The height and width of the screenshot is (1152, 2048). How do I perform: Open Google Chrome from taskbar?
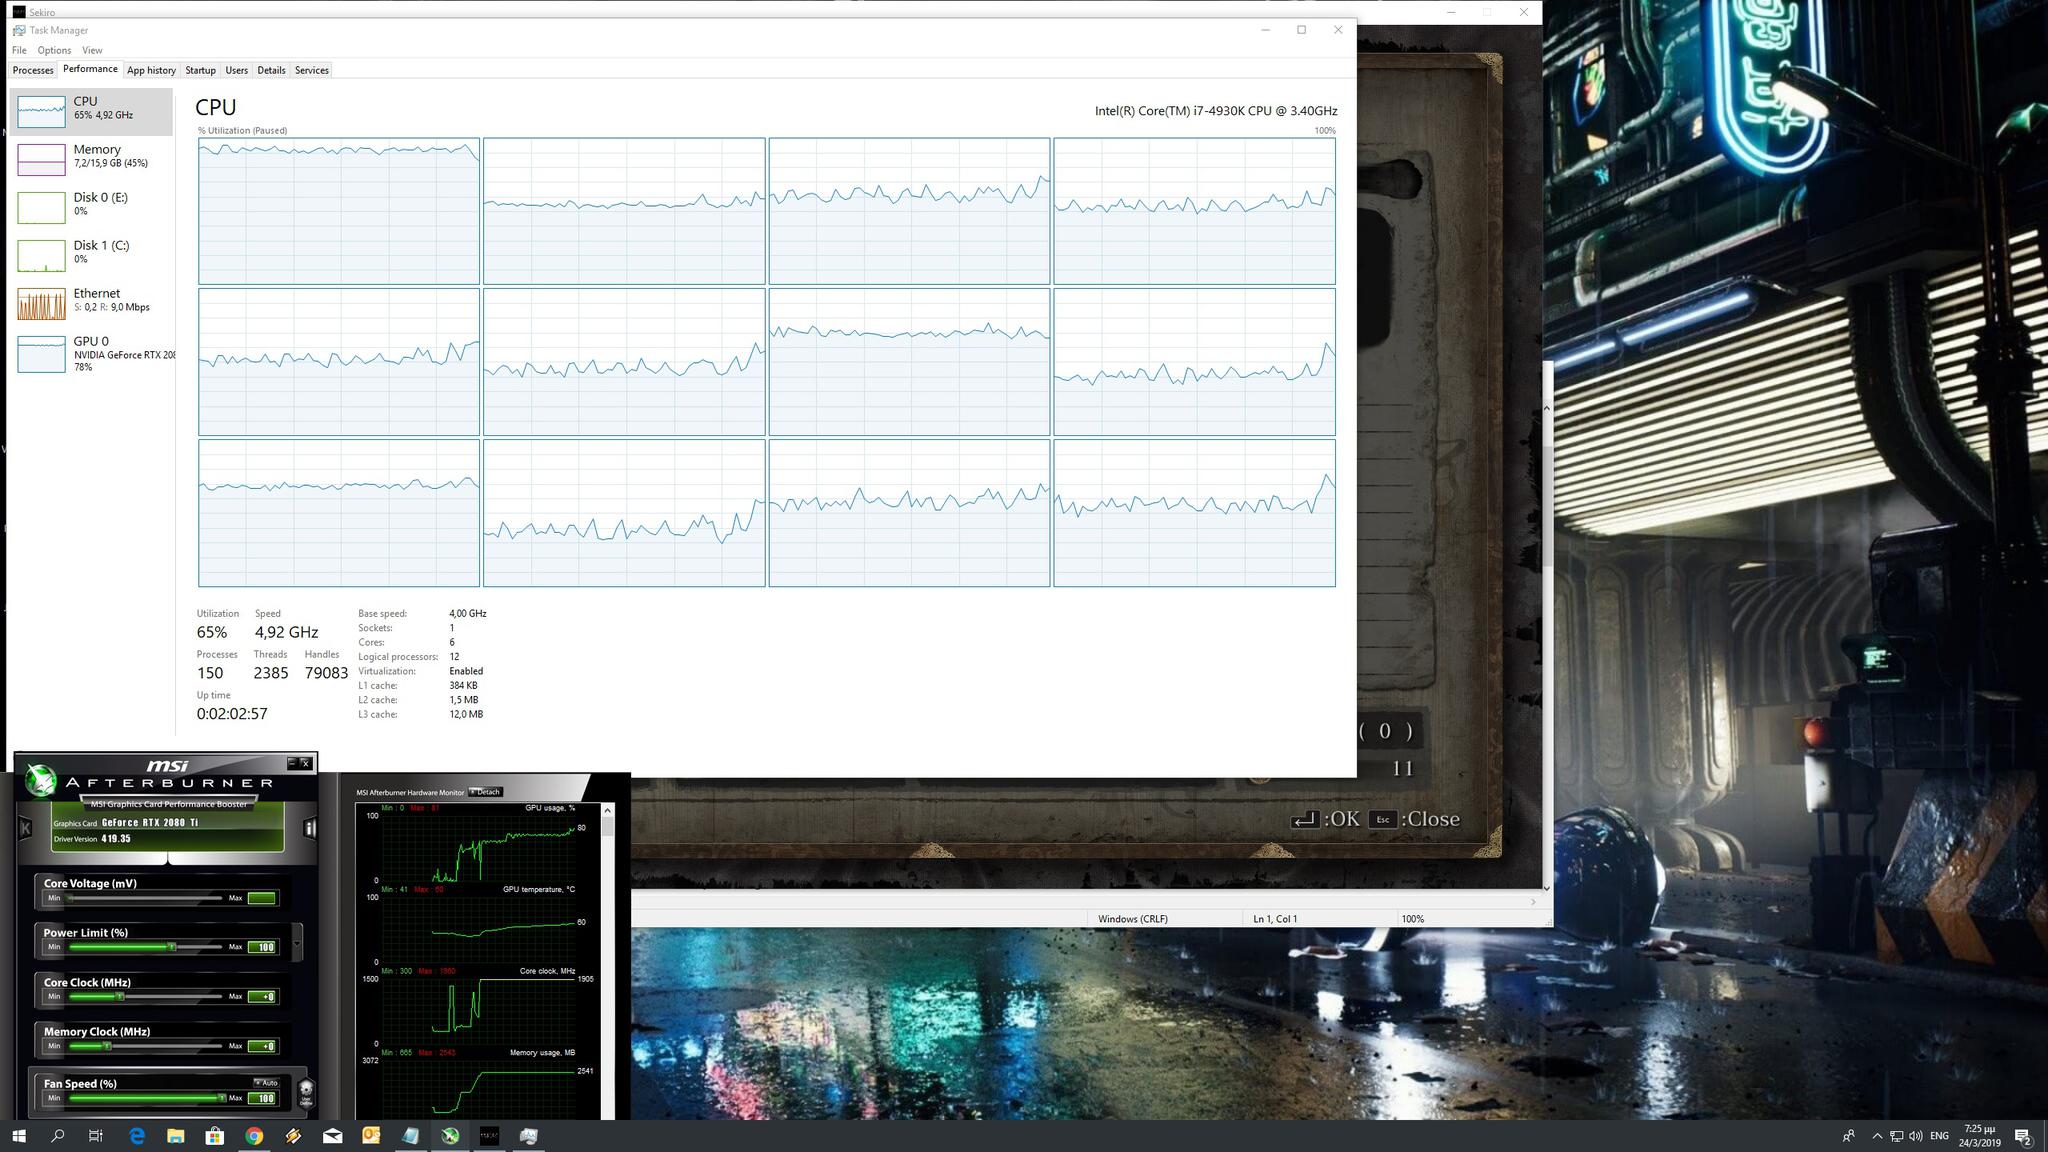click(x=254, y=1136)
